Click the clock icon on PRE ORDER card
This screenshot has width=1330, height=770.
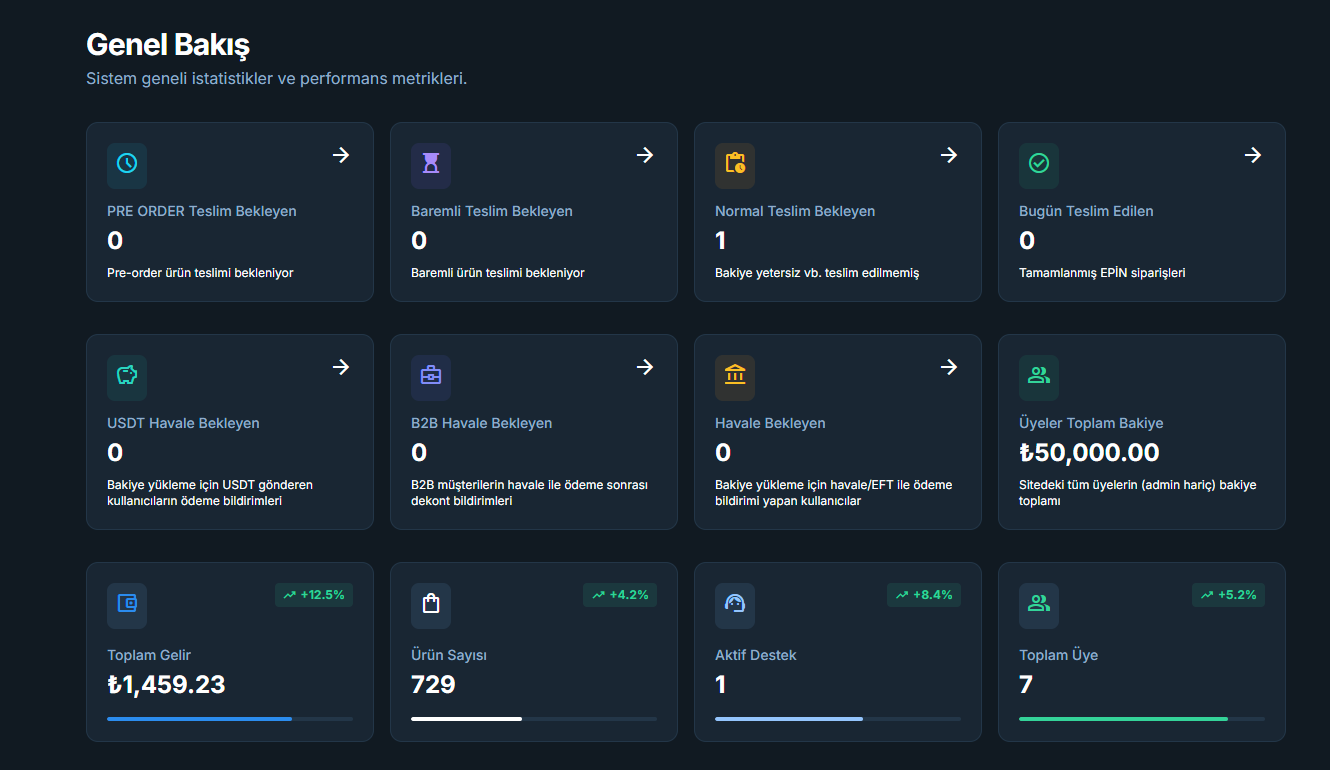(127, 165)
